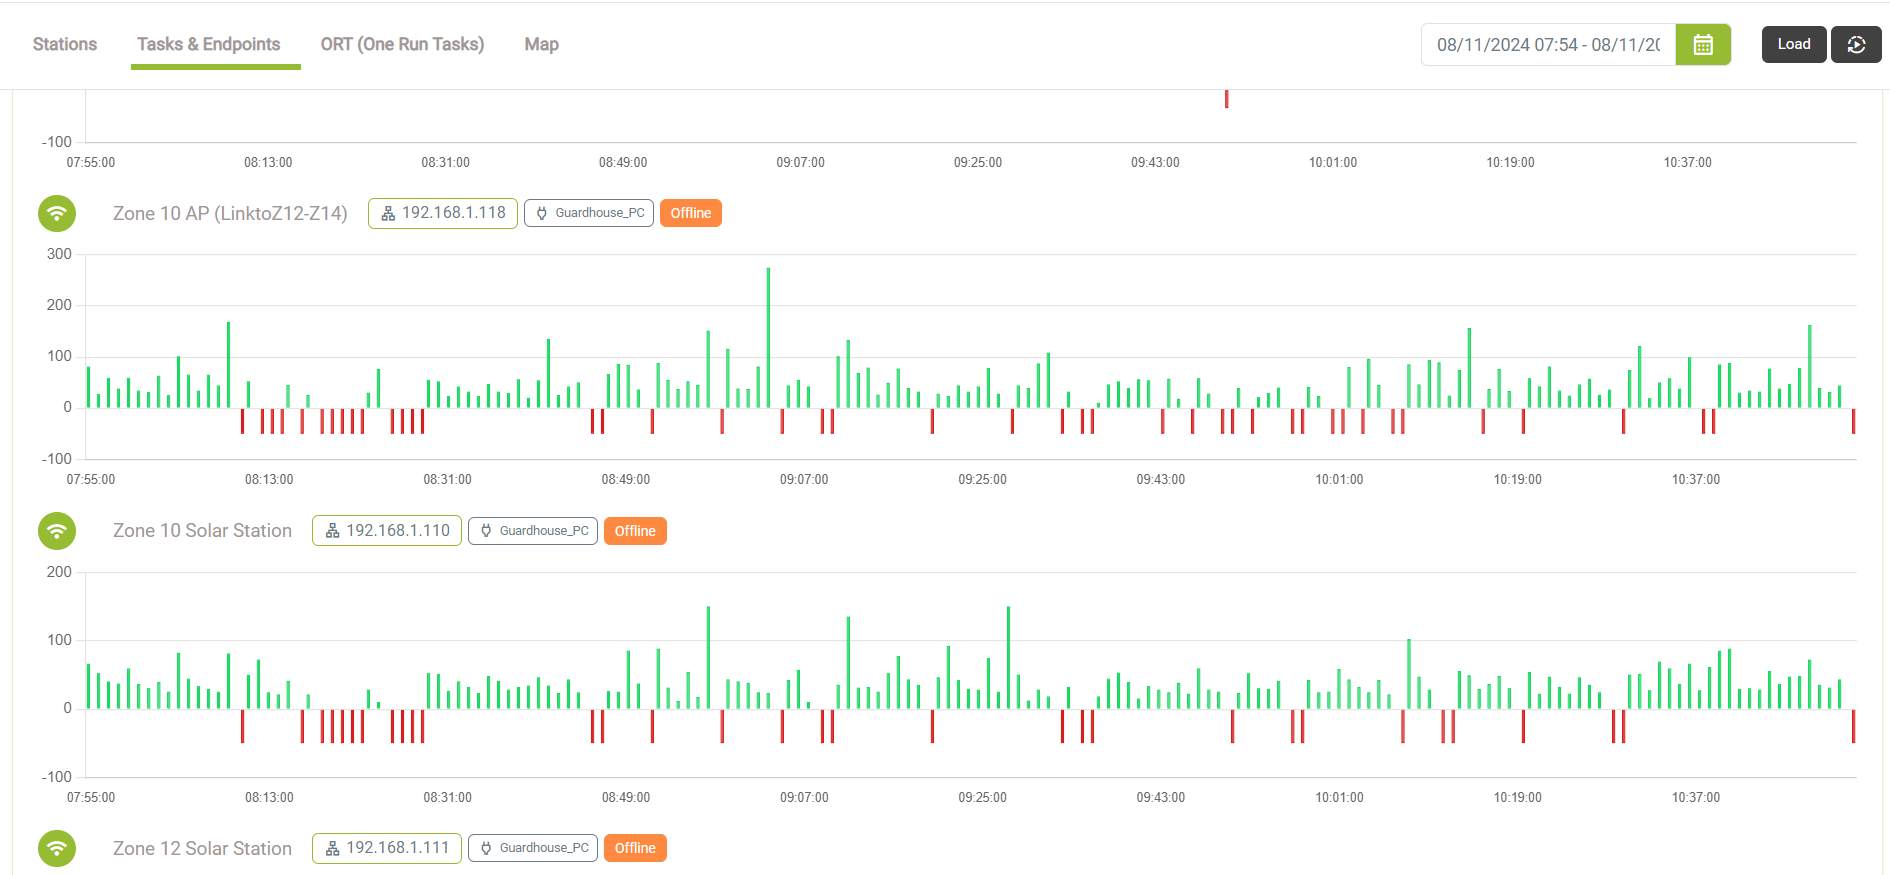Click 10:37:00 axis label under Zone 10 Solar chart
This screenshot has width=1890, height=875.
tap(1696, 798)
